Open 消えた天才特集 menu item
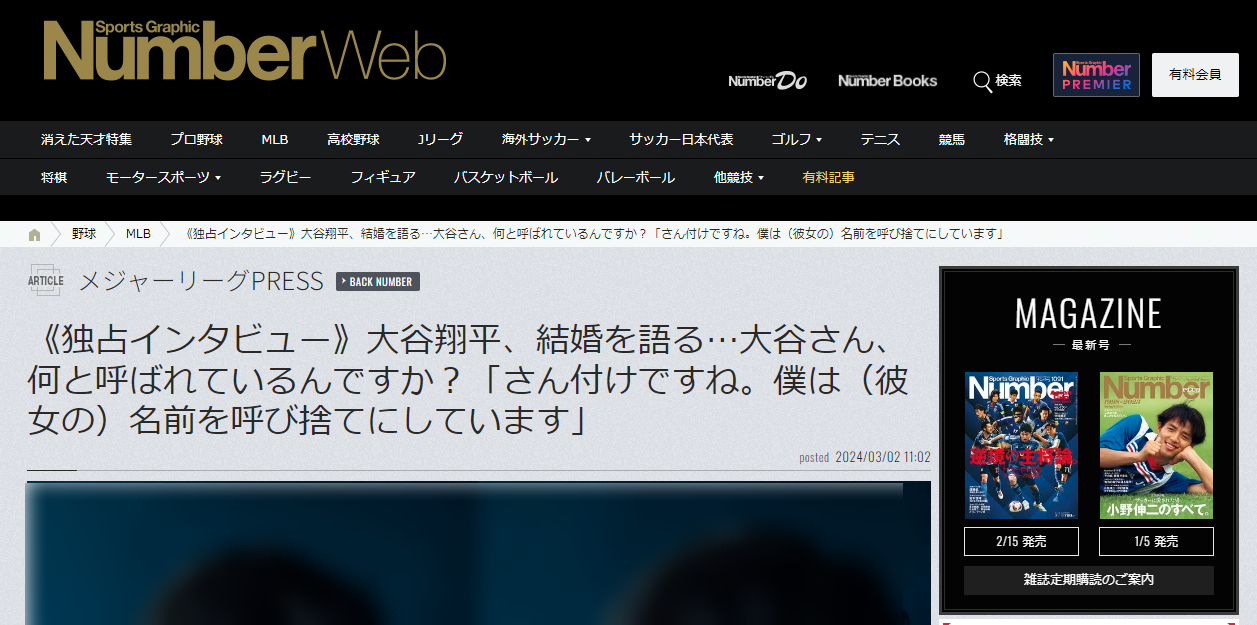The width and height of the screenshot is (1257, 625). [x=86, y=140]
